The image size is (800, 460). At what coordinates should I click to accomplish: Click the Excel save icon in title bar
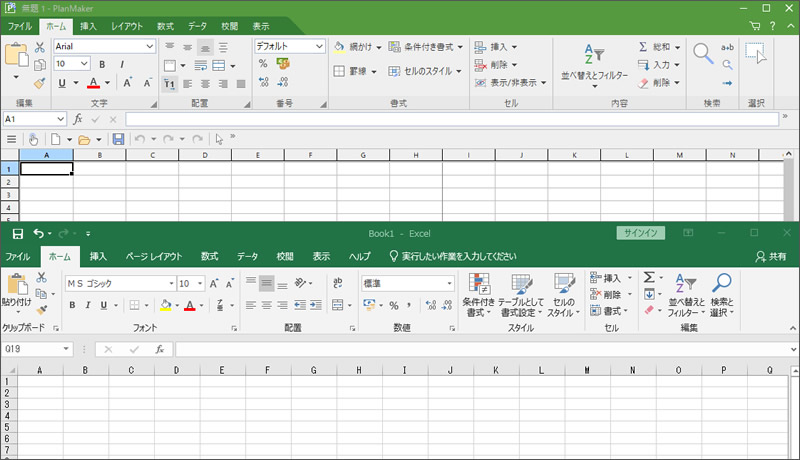click(x=17, y=233)
